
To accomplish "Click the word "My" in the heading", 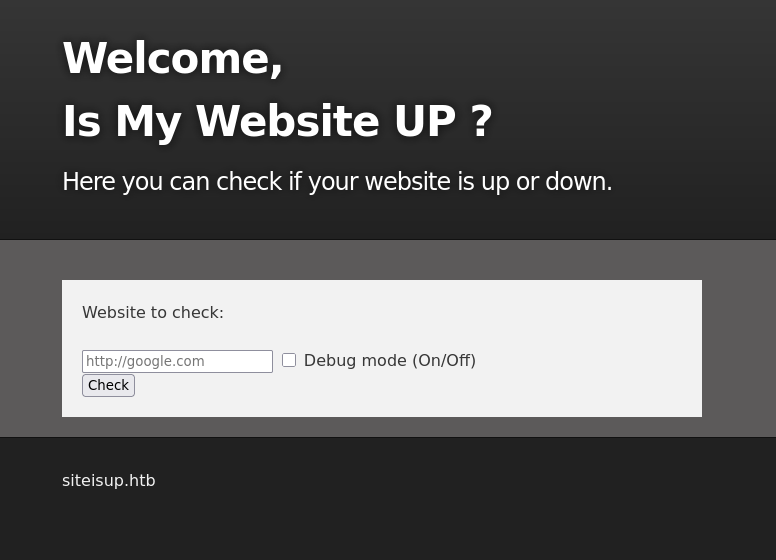I will point(147,122).
